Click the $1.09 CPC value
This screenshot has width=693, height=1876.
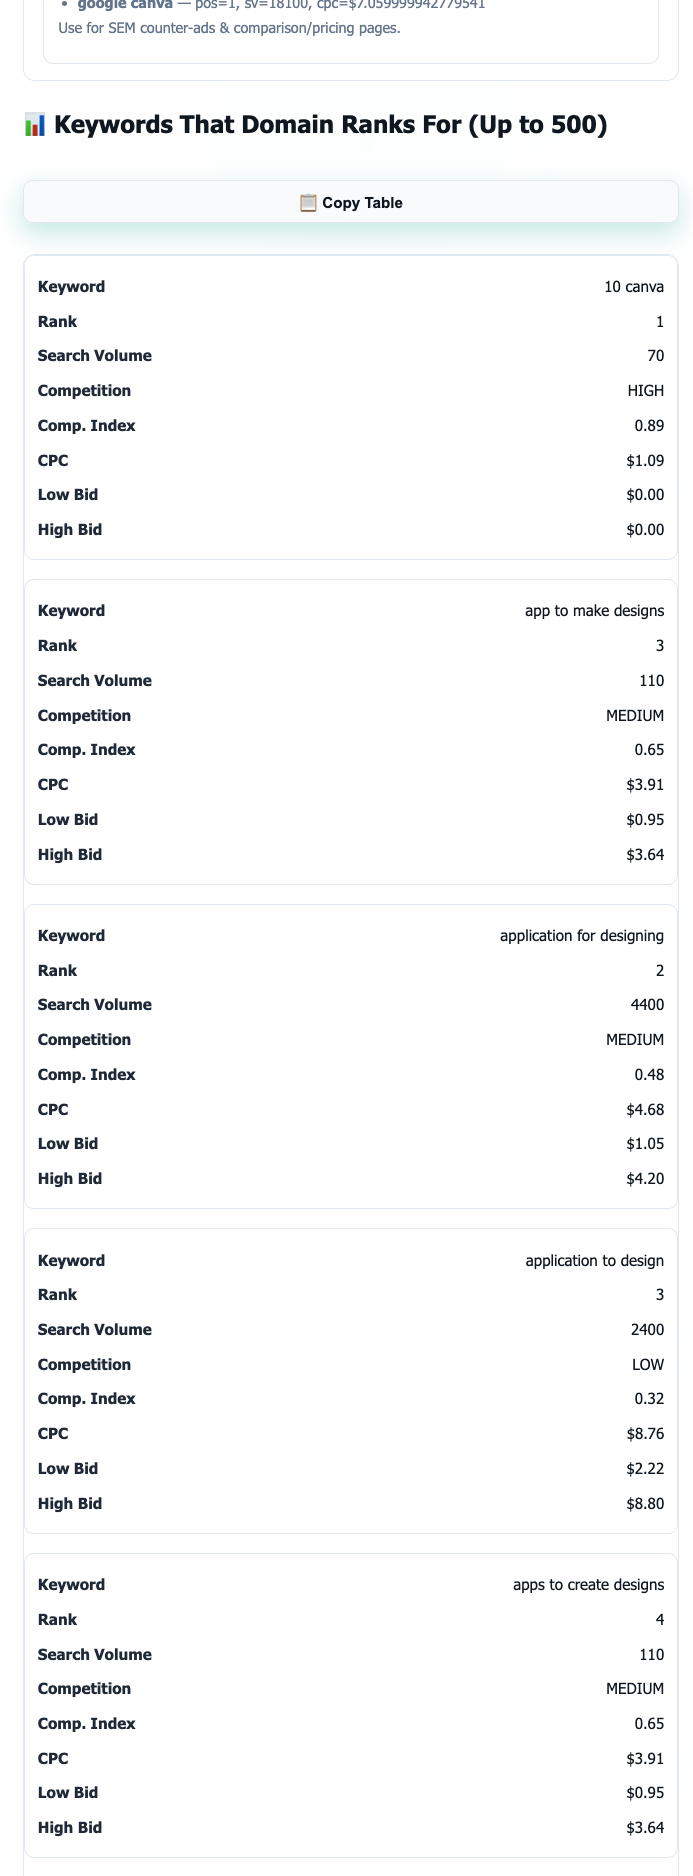pos(645,461)
